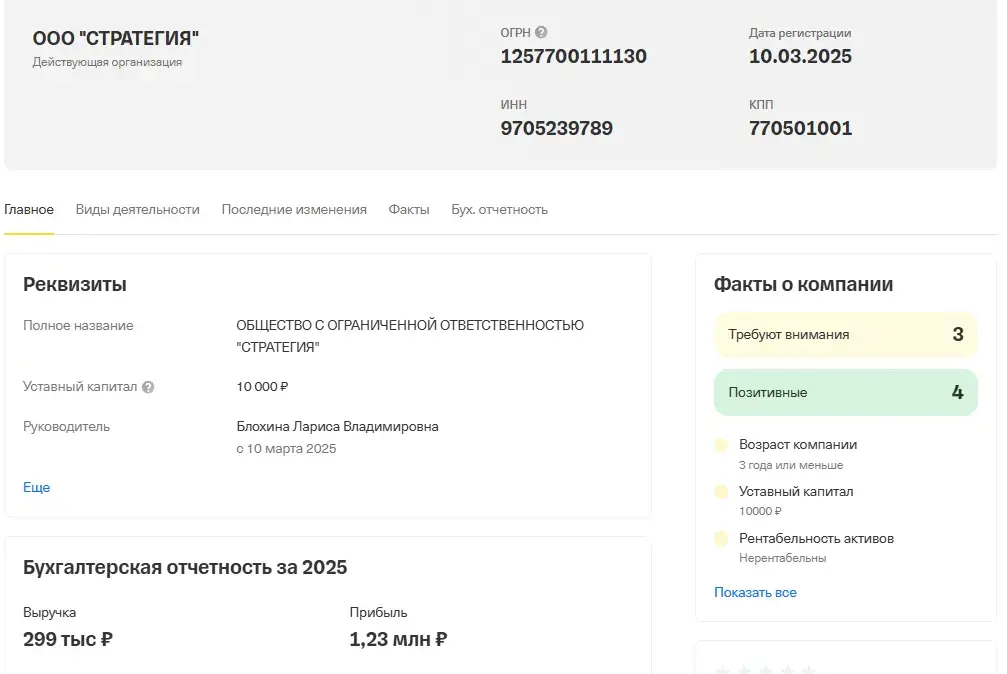Open the ОГРН help question-mark icon
This screenshot has width=1007, height=674.
click(x=541, y=32)
